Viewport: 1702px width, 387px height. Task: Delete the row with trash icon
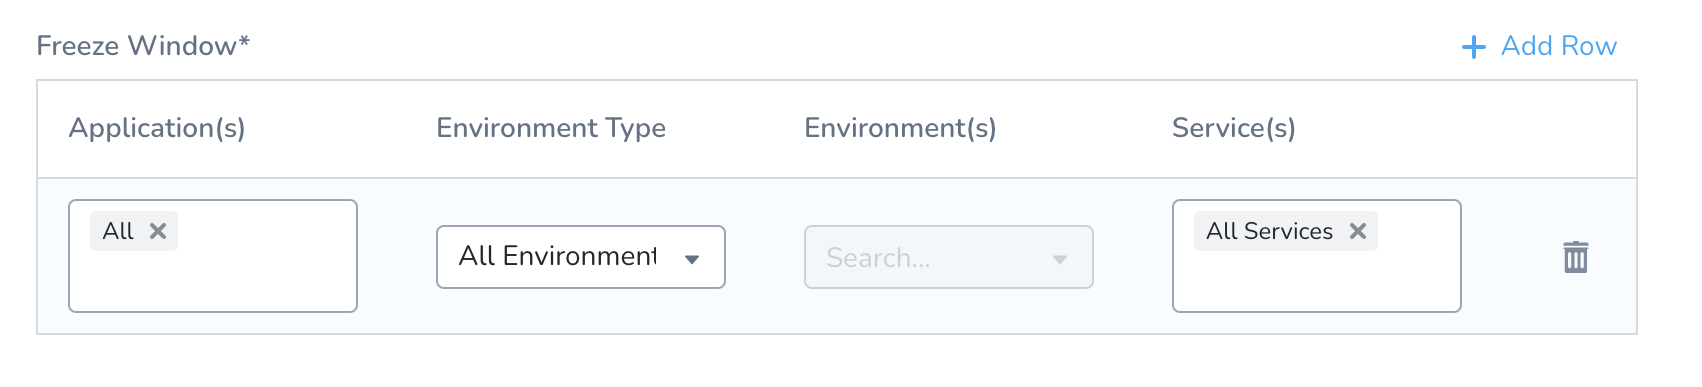[x=1576, y=257]
